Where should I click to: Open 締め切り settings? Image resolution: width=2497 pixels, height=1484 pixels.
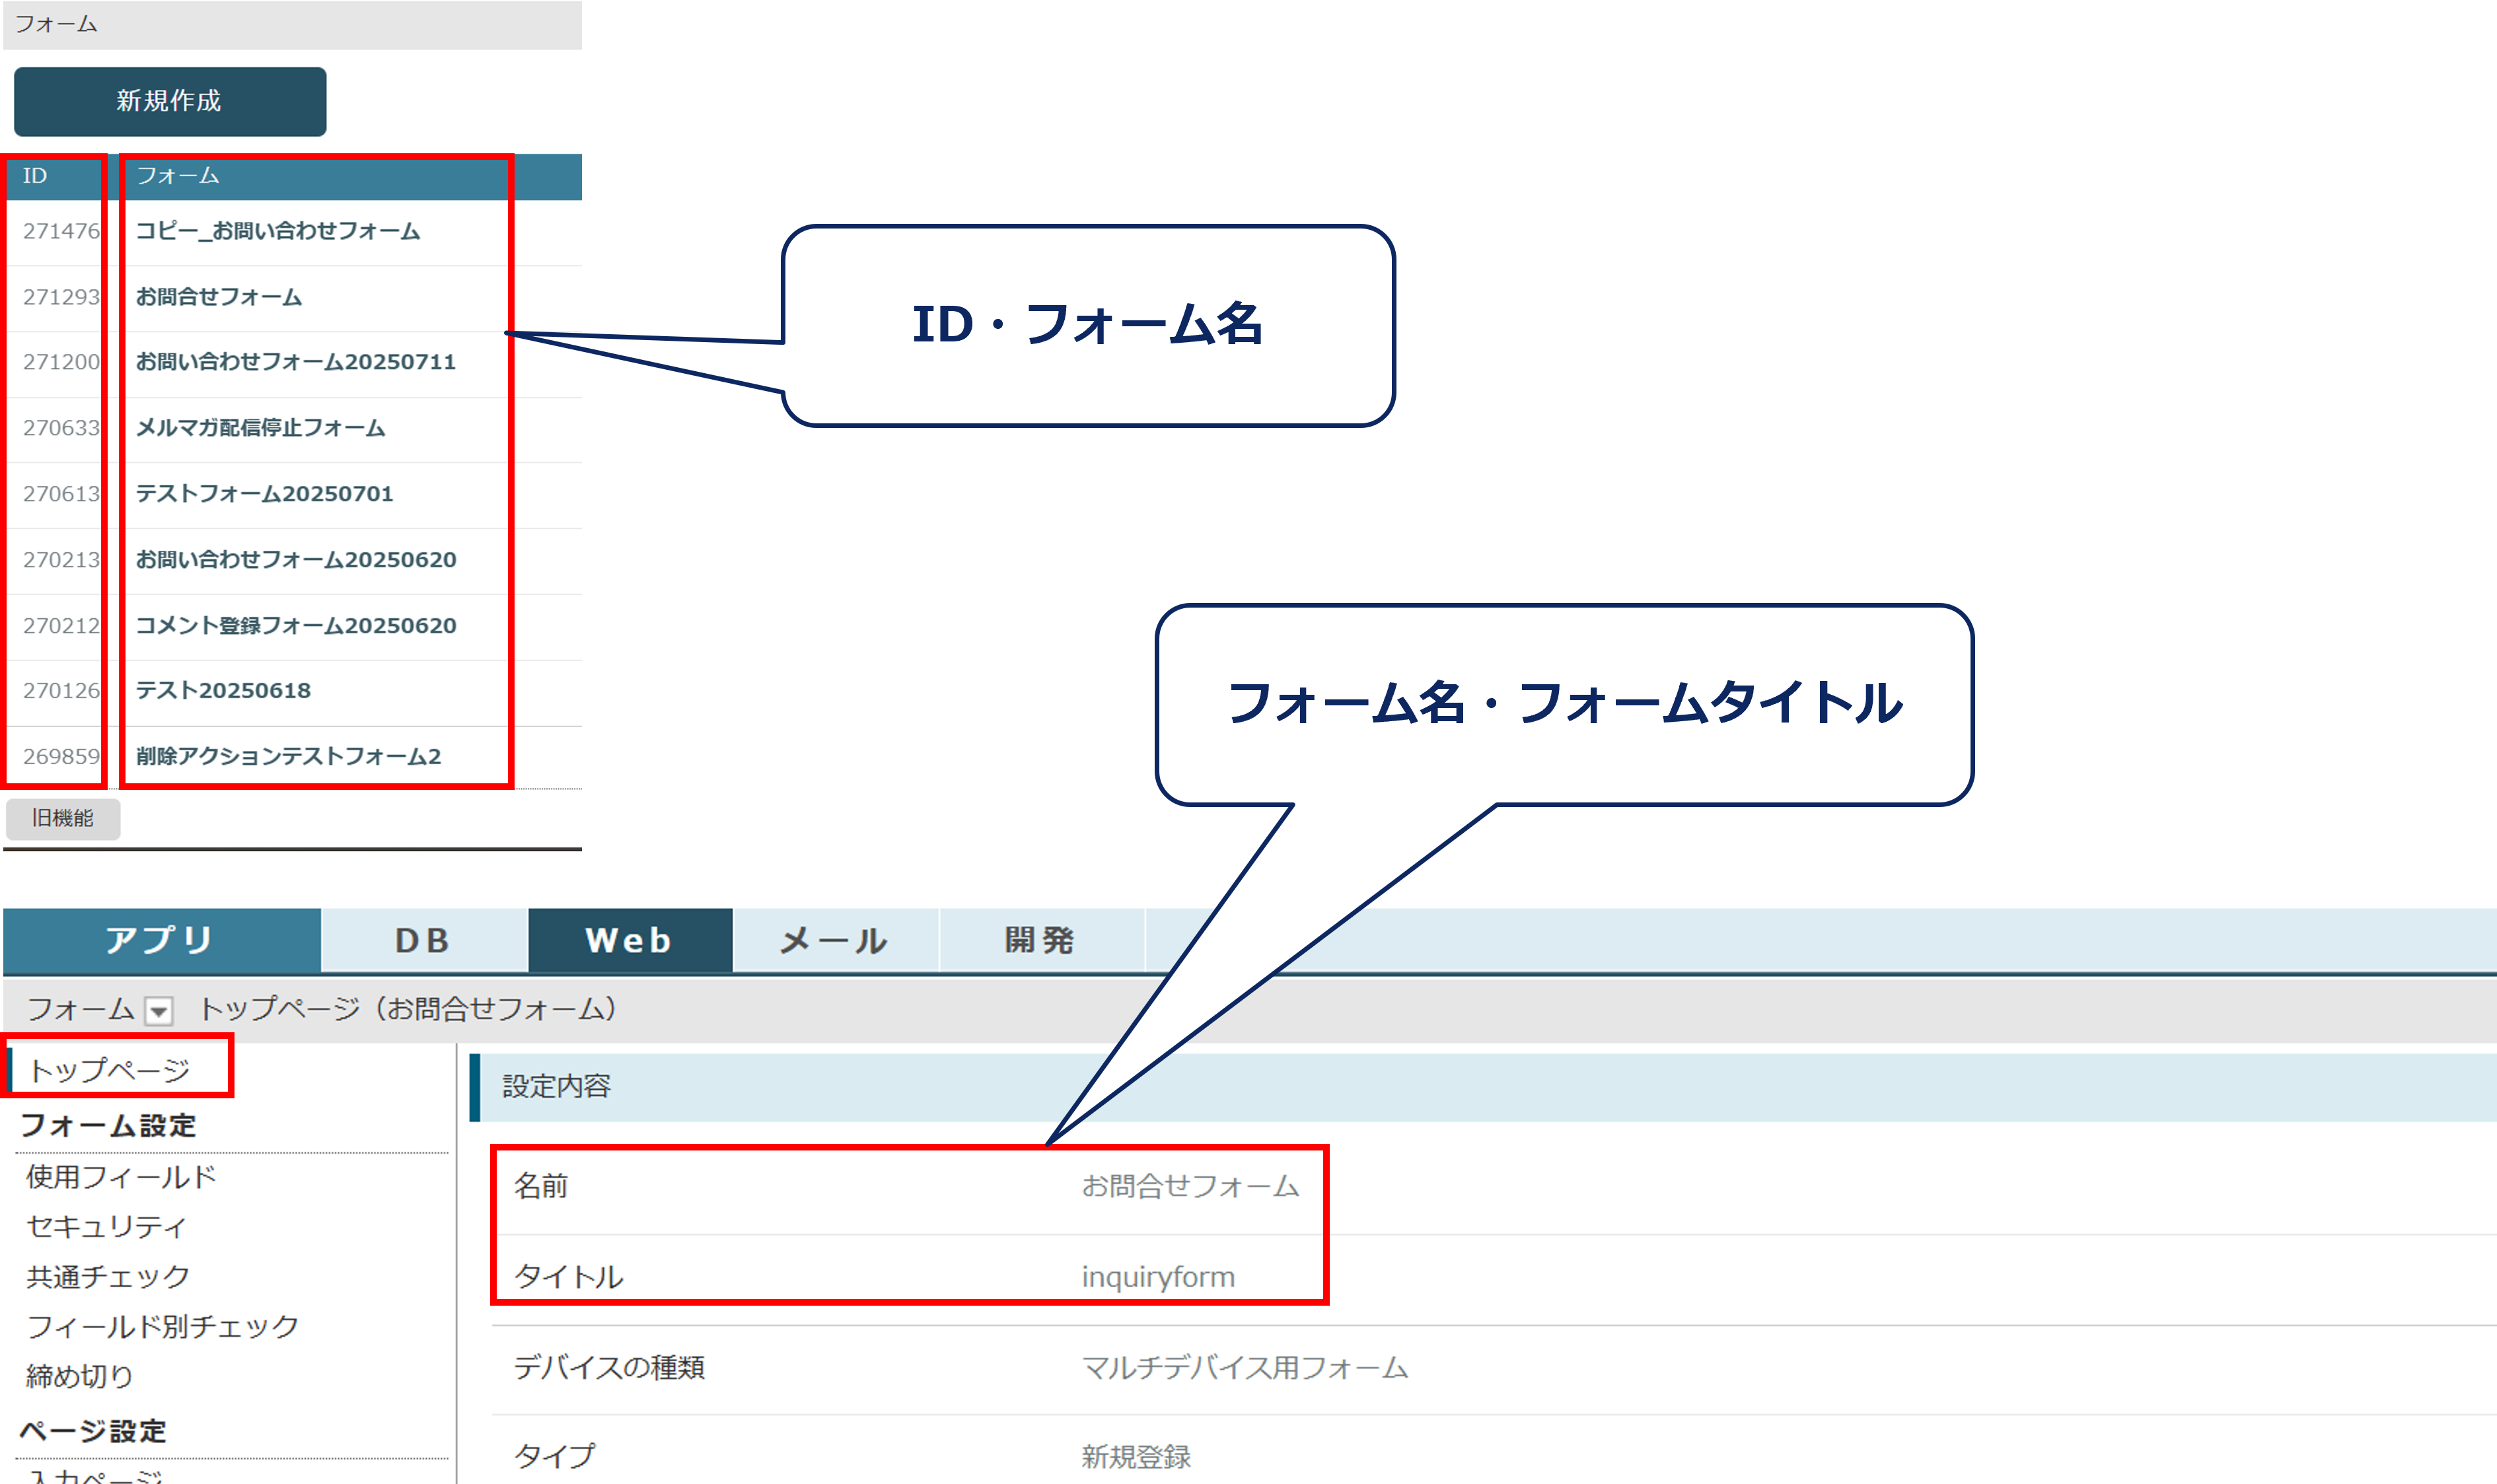80,1377
